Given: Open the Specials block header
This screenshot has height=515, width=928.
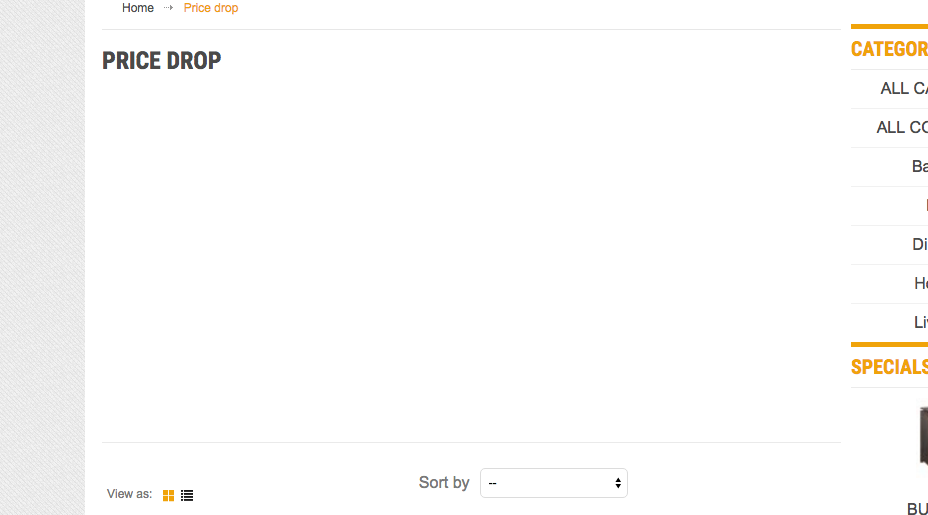Looking at the screenshot, I should pos(889,367).
